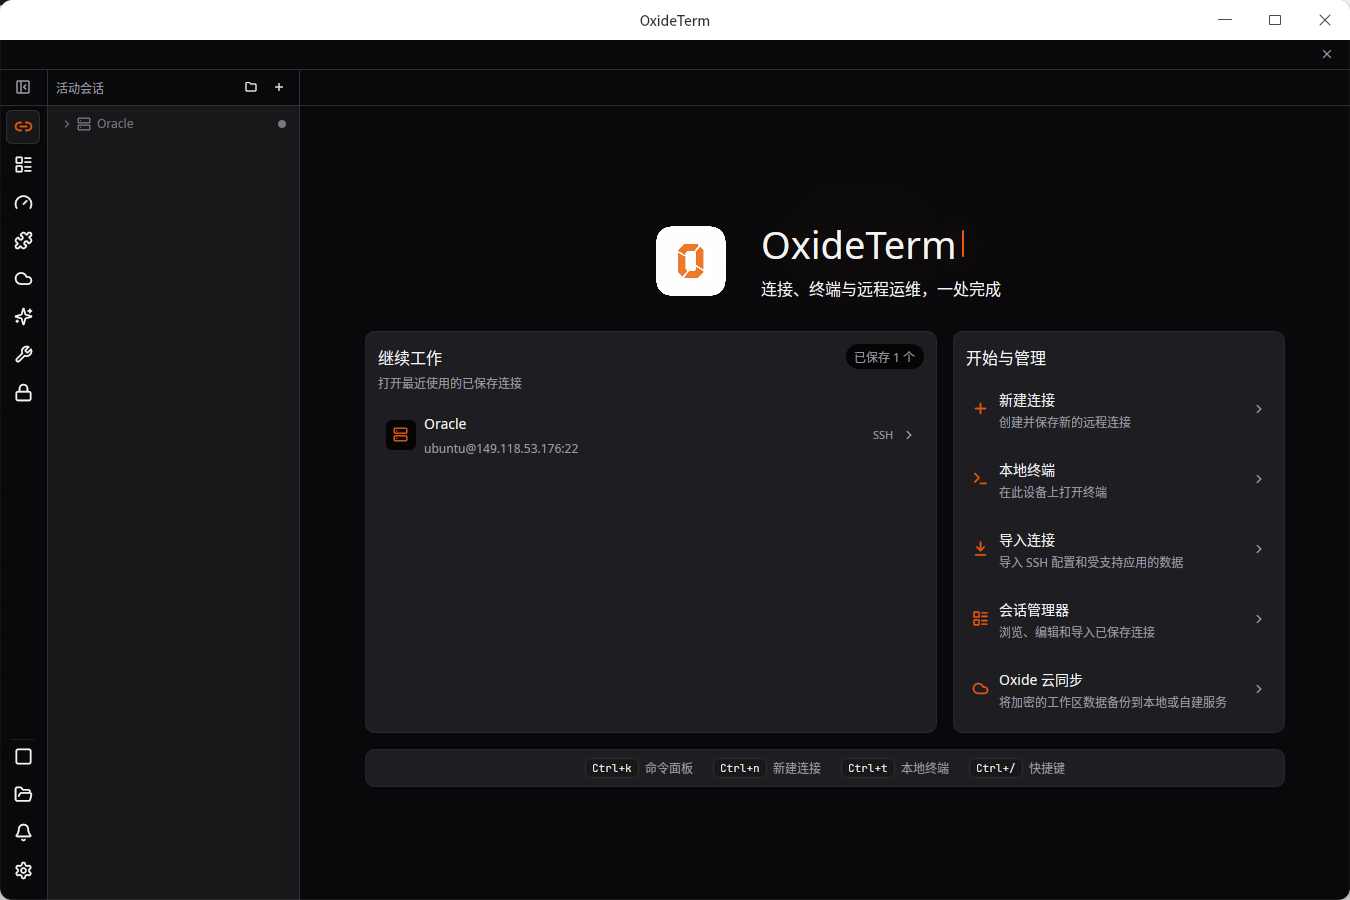Click the 会话管理器 title text

[x=1034, y=610]
